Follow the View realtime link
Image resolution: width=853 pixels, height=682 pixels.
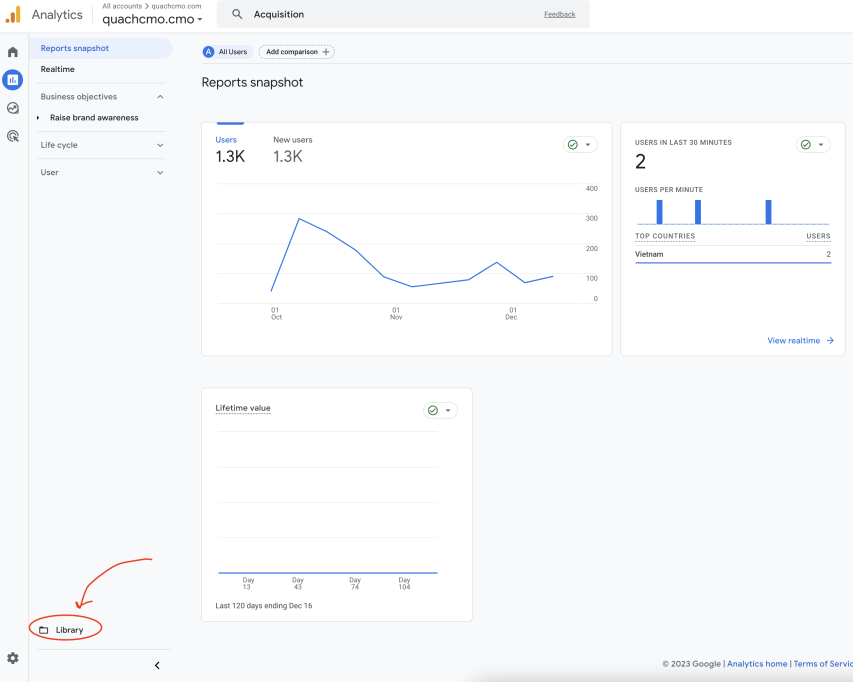800,341
